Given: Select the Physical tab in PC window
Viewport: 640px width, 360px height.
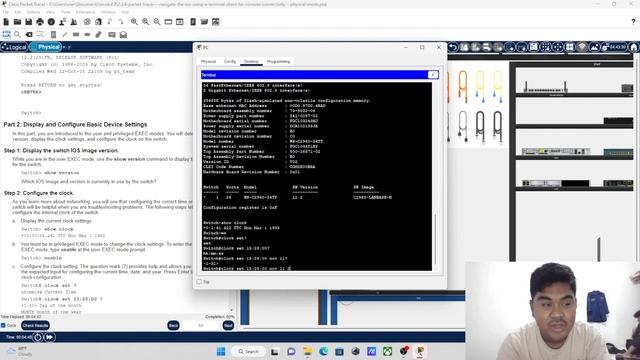Looking at the screenshot, I should coord(208,61).
